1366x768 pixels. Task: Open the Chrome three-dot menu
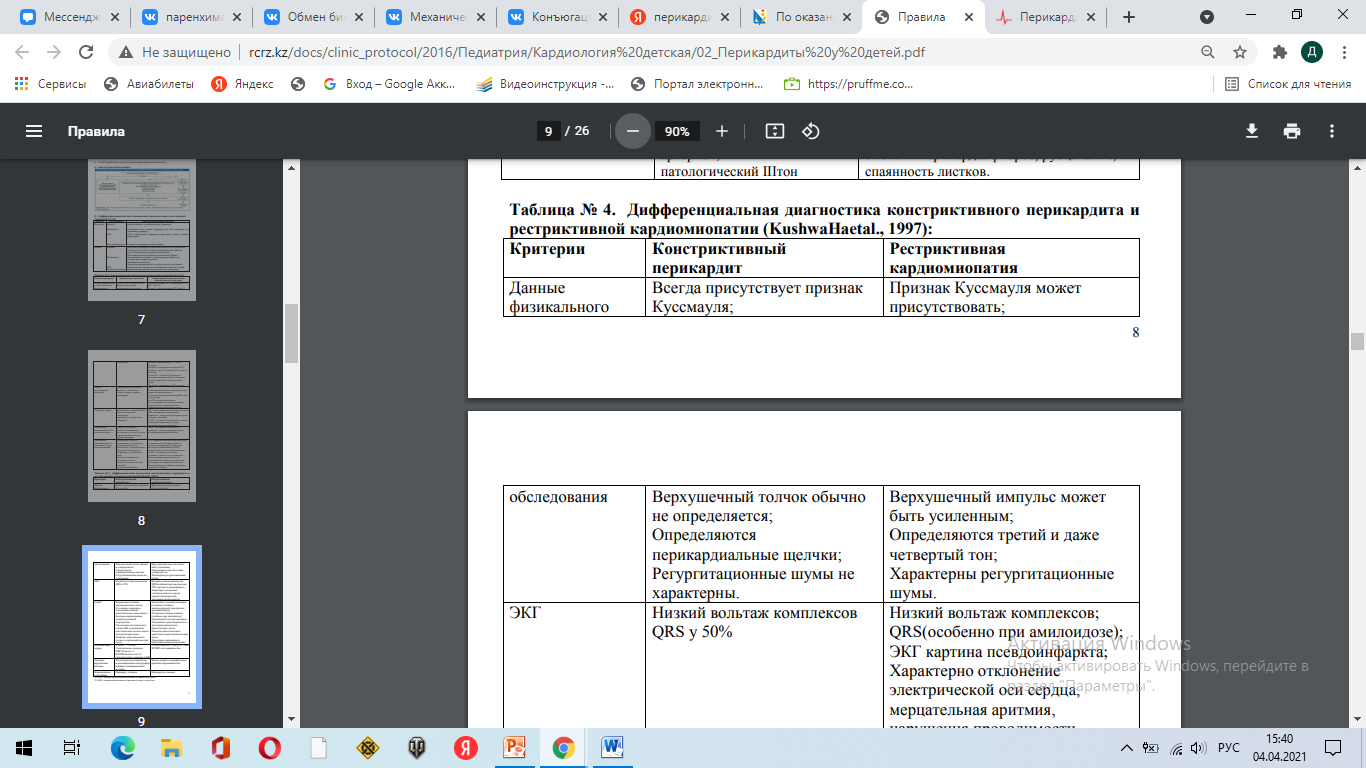click(x=1343, y=52)
